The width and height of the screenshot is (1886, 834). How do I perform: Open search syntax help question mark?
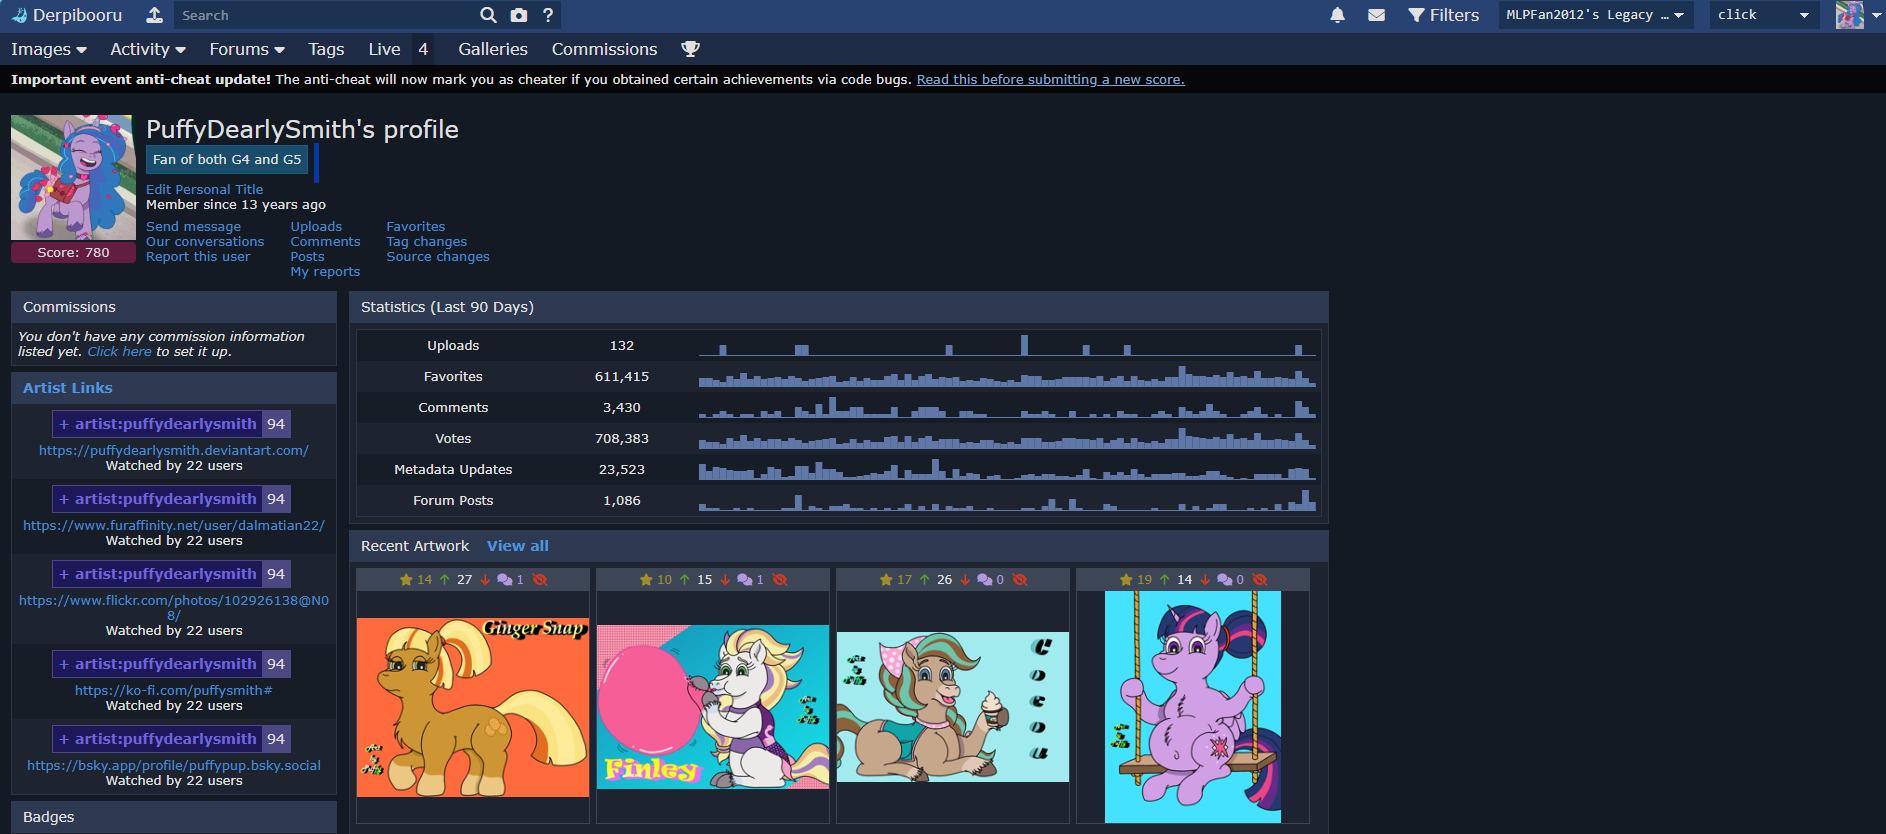point(548,15)
